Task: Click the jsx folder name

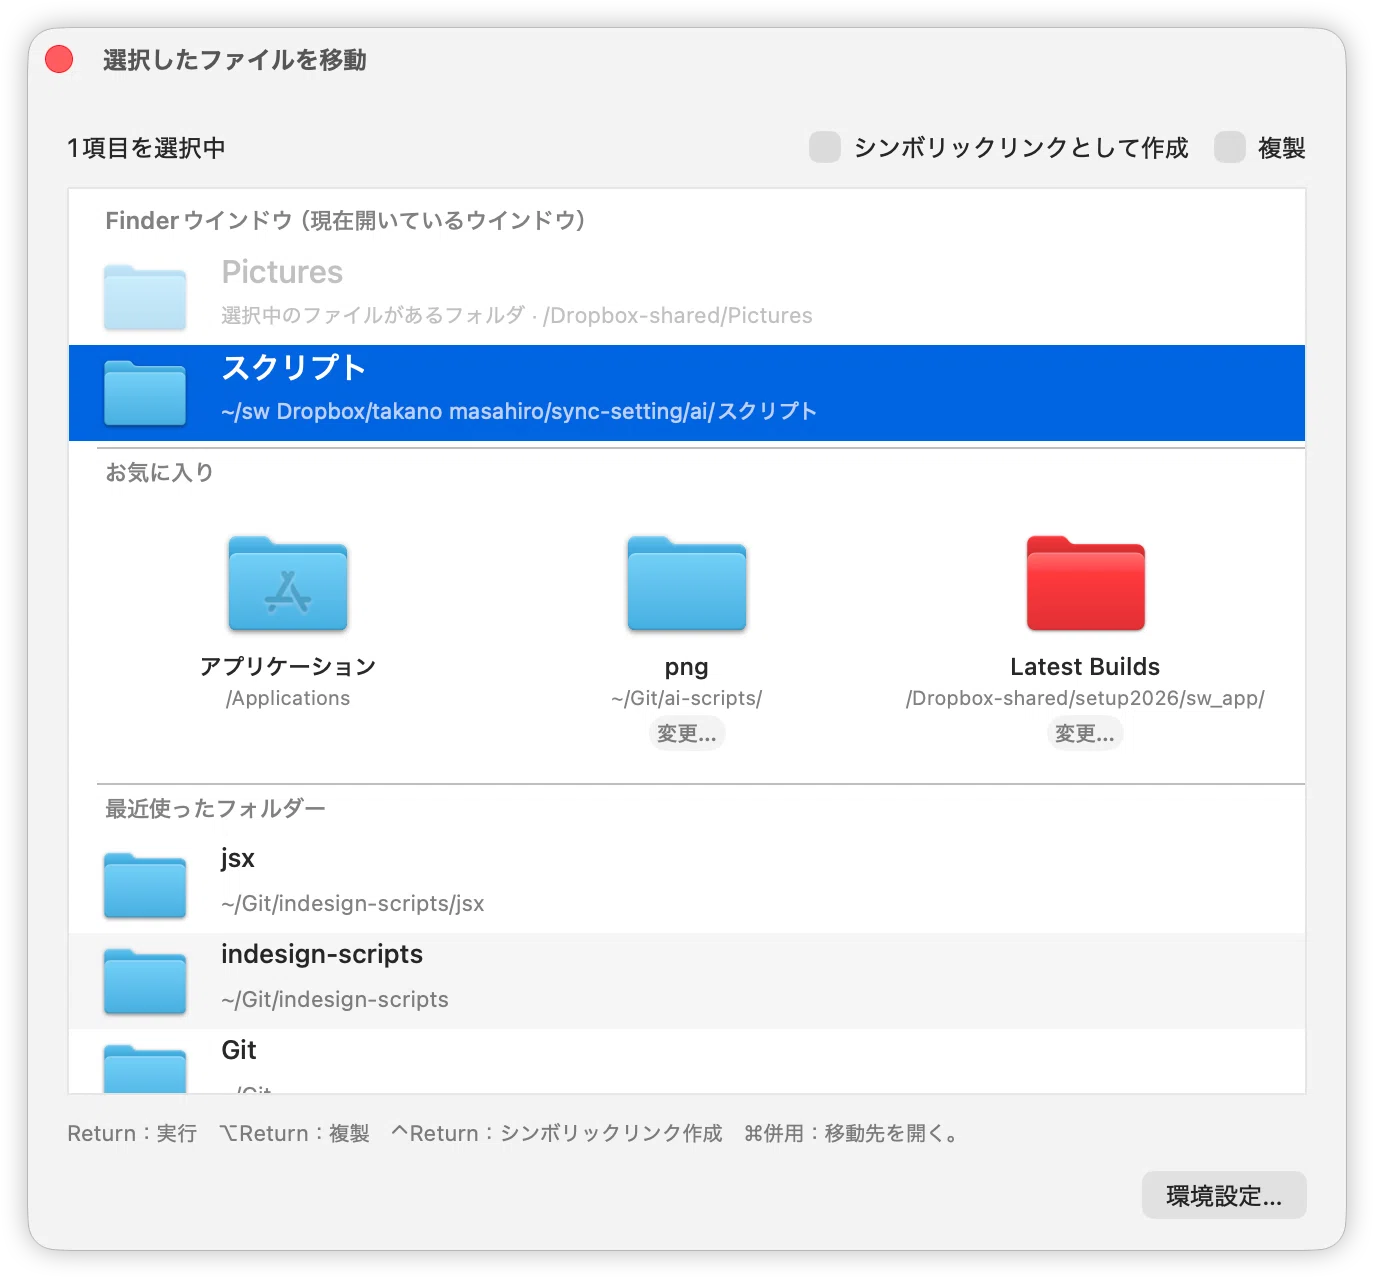Action: [238, 858]
